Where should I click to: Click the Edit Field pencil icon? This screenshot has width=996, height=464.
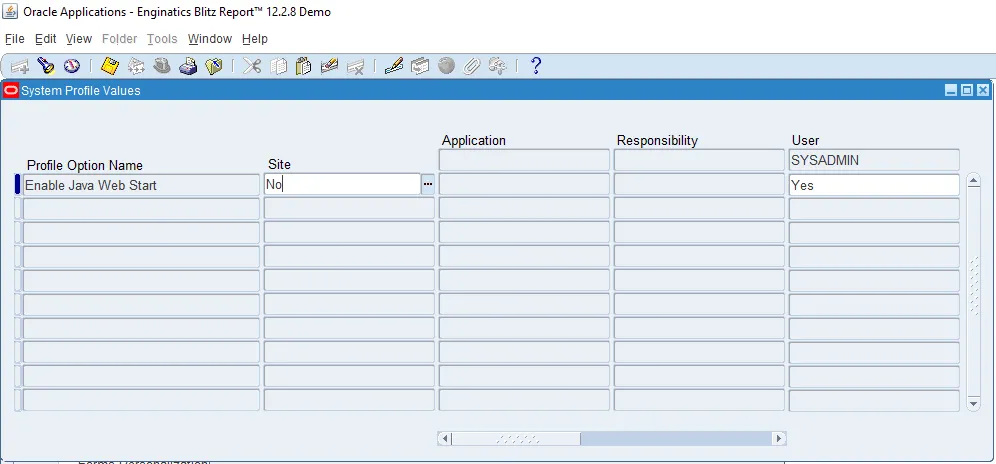394,66
